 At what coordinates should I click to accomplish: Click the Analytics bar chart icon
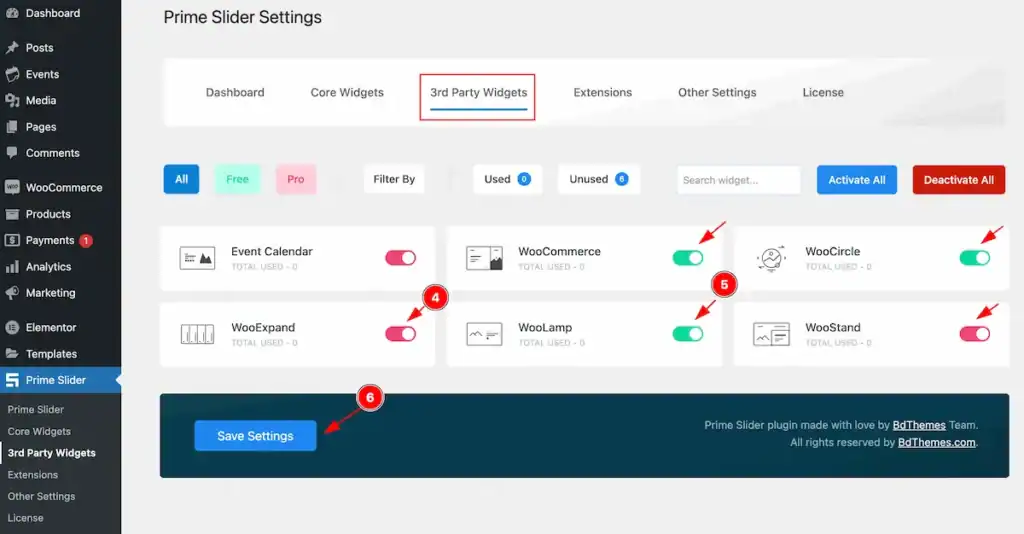12,266
